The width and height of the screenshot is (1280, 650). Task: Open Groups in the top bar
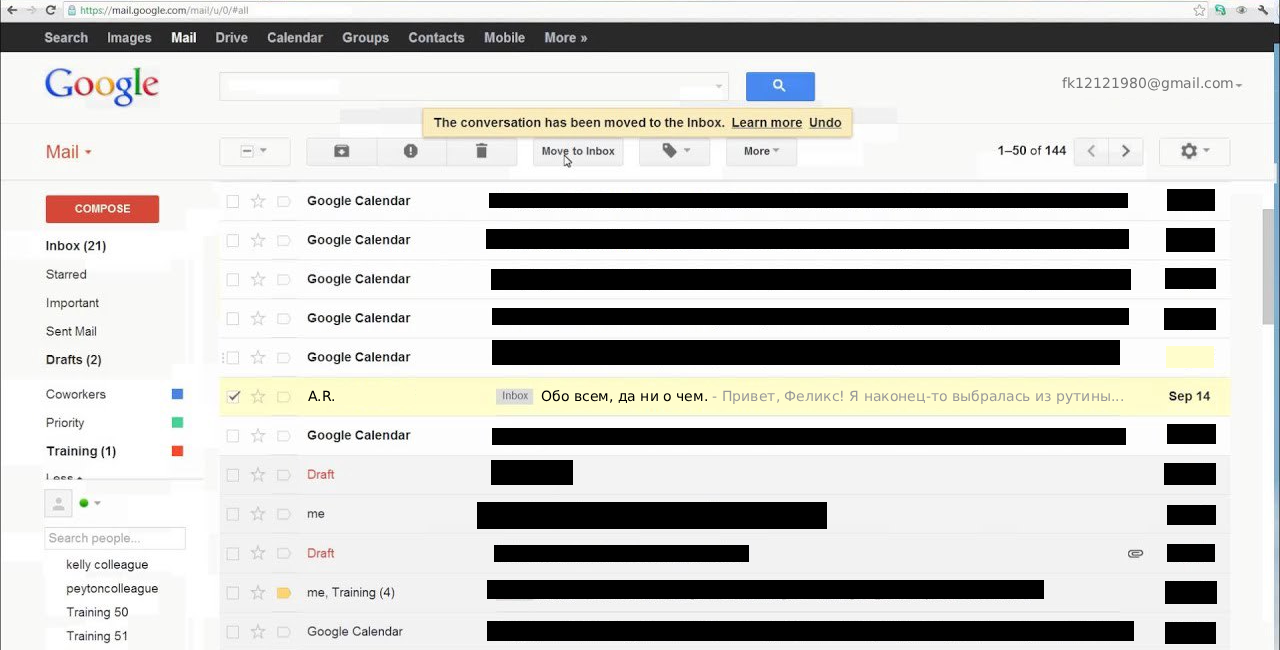(365, 38)
